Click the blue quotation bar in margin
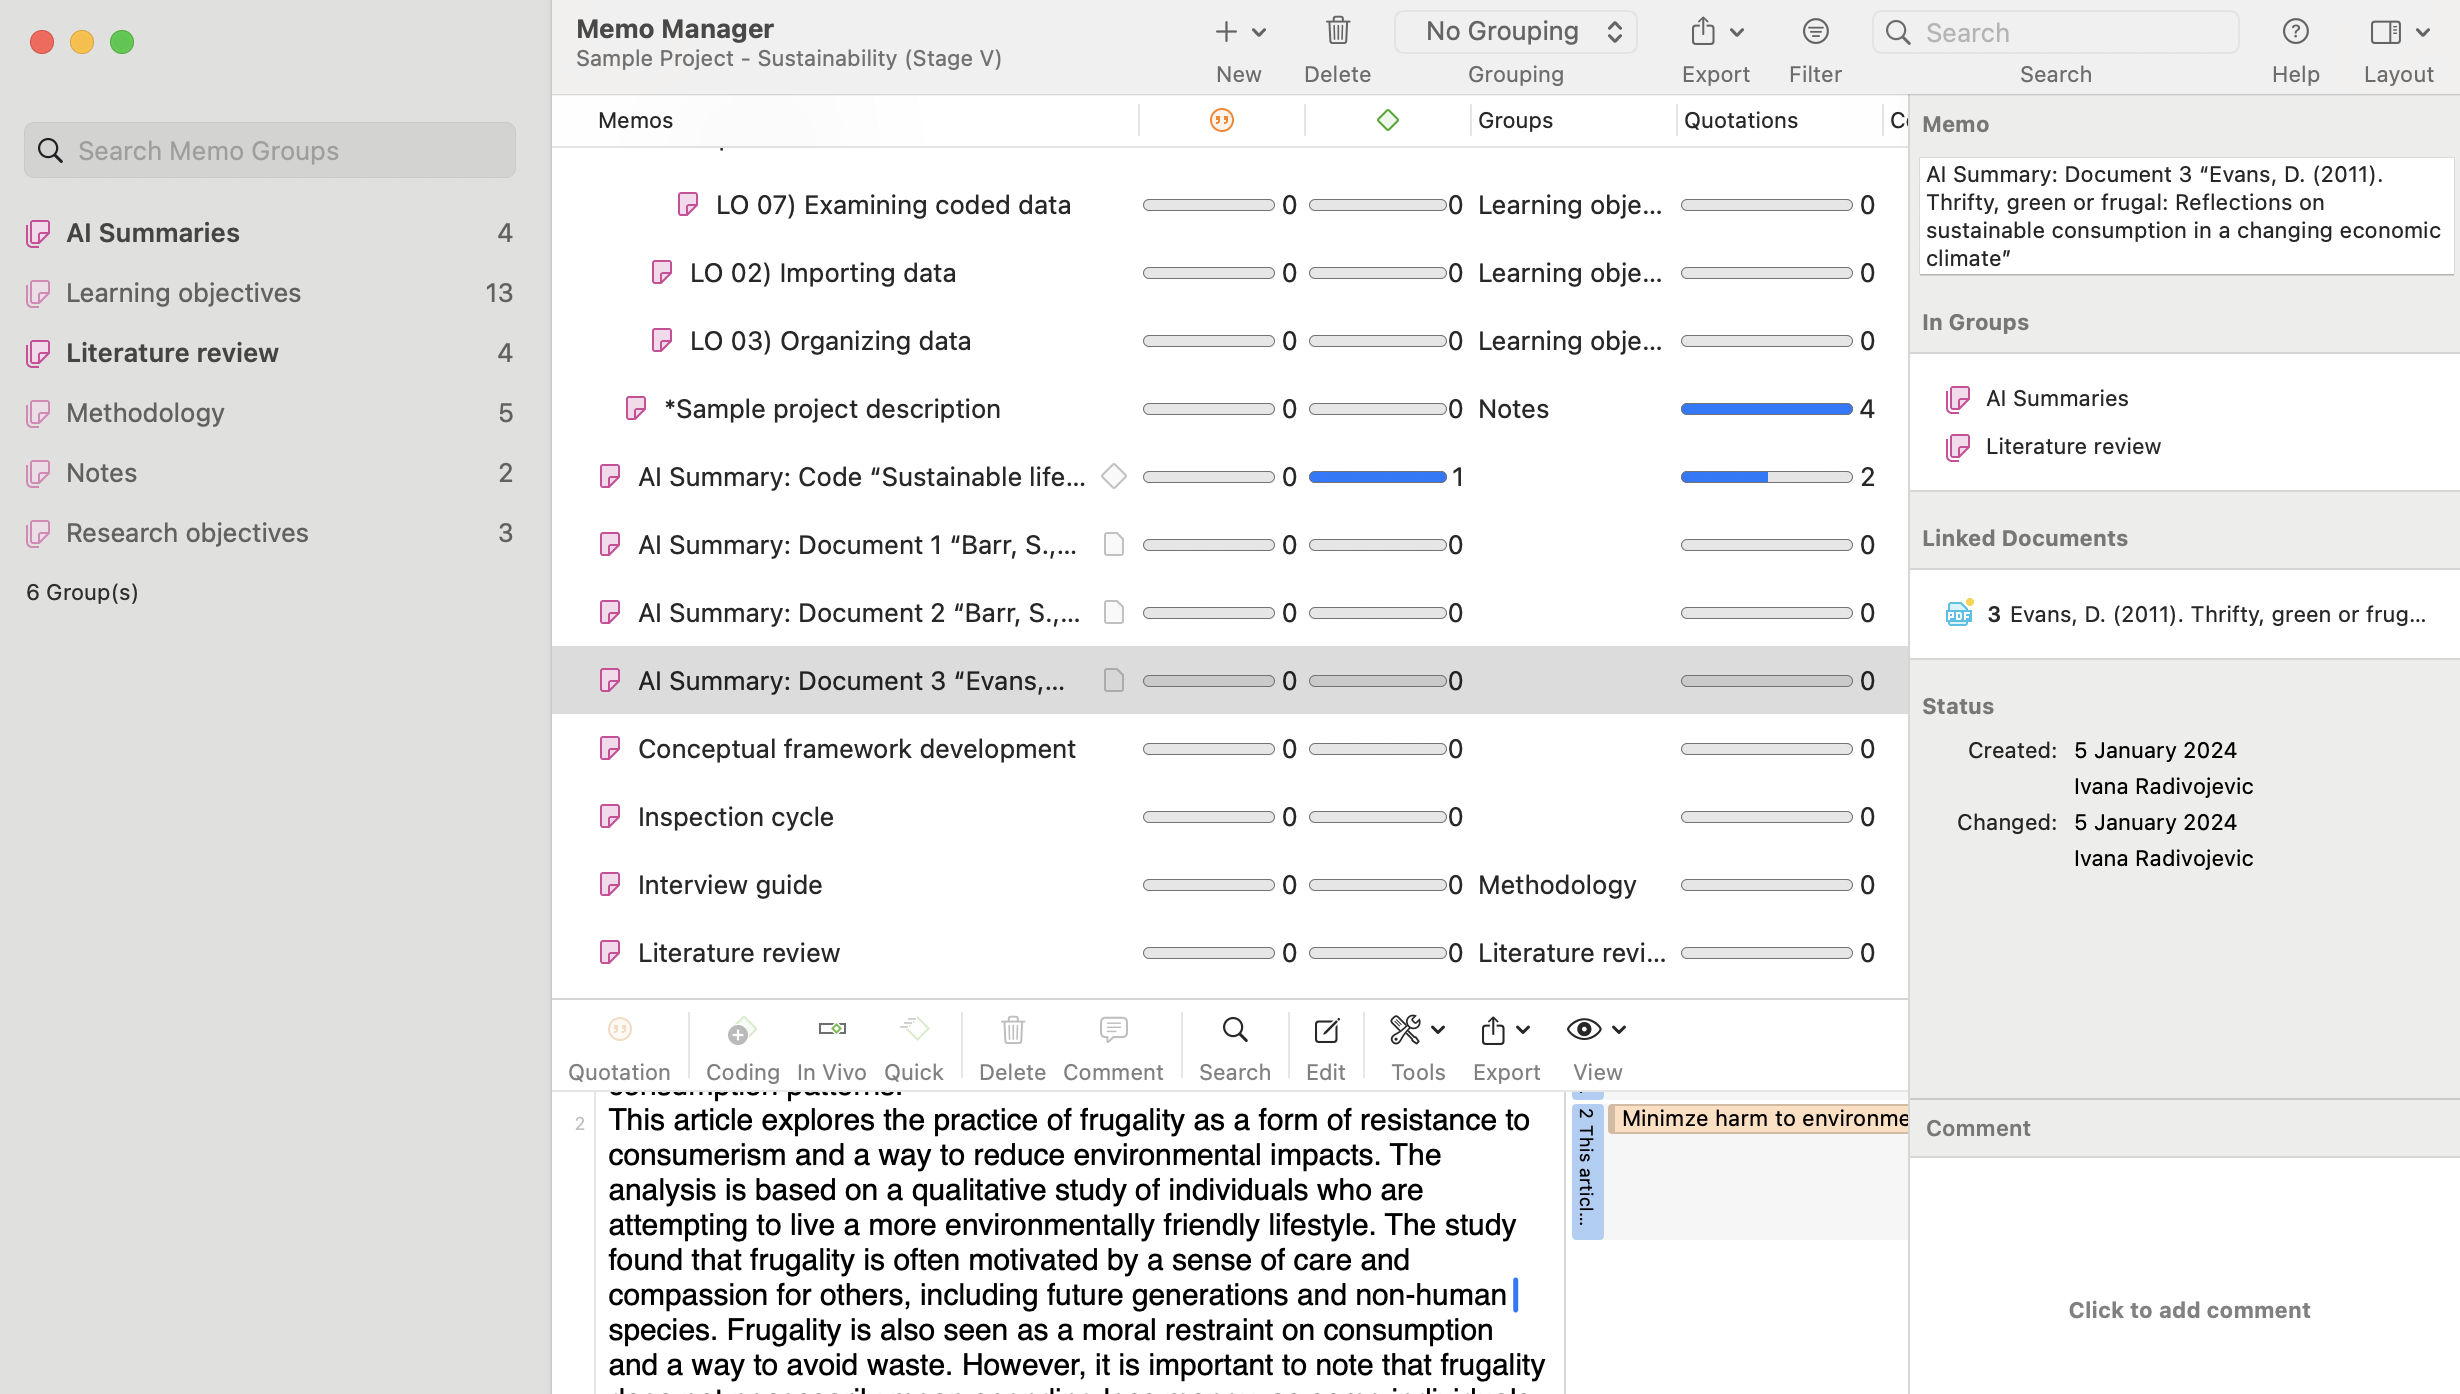Screen dimensions: 2460x1394 click(1587, 1170)
